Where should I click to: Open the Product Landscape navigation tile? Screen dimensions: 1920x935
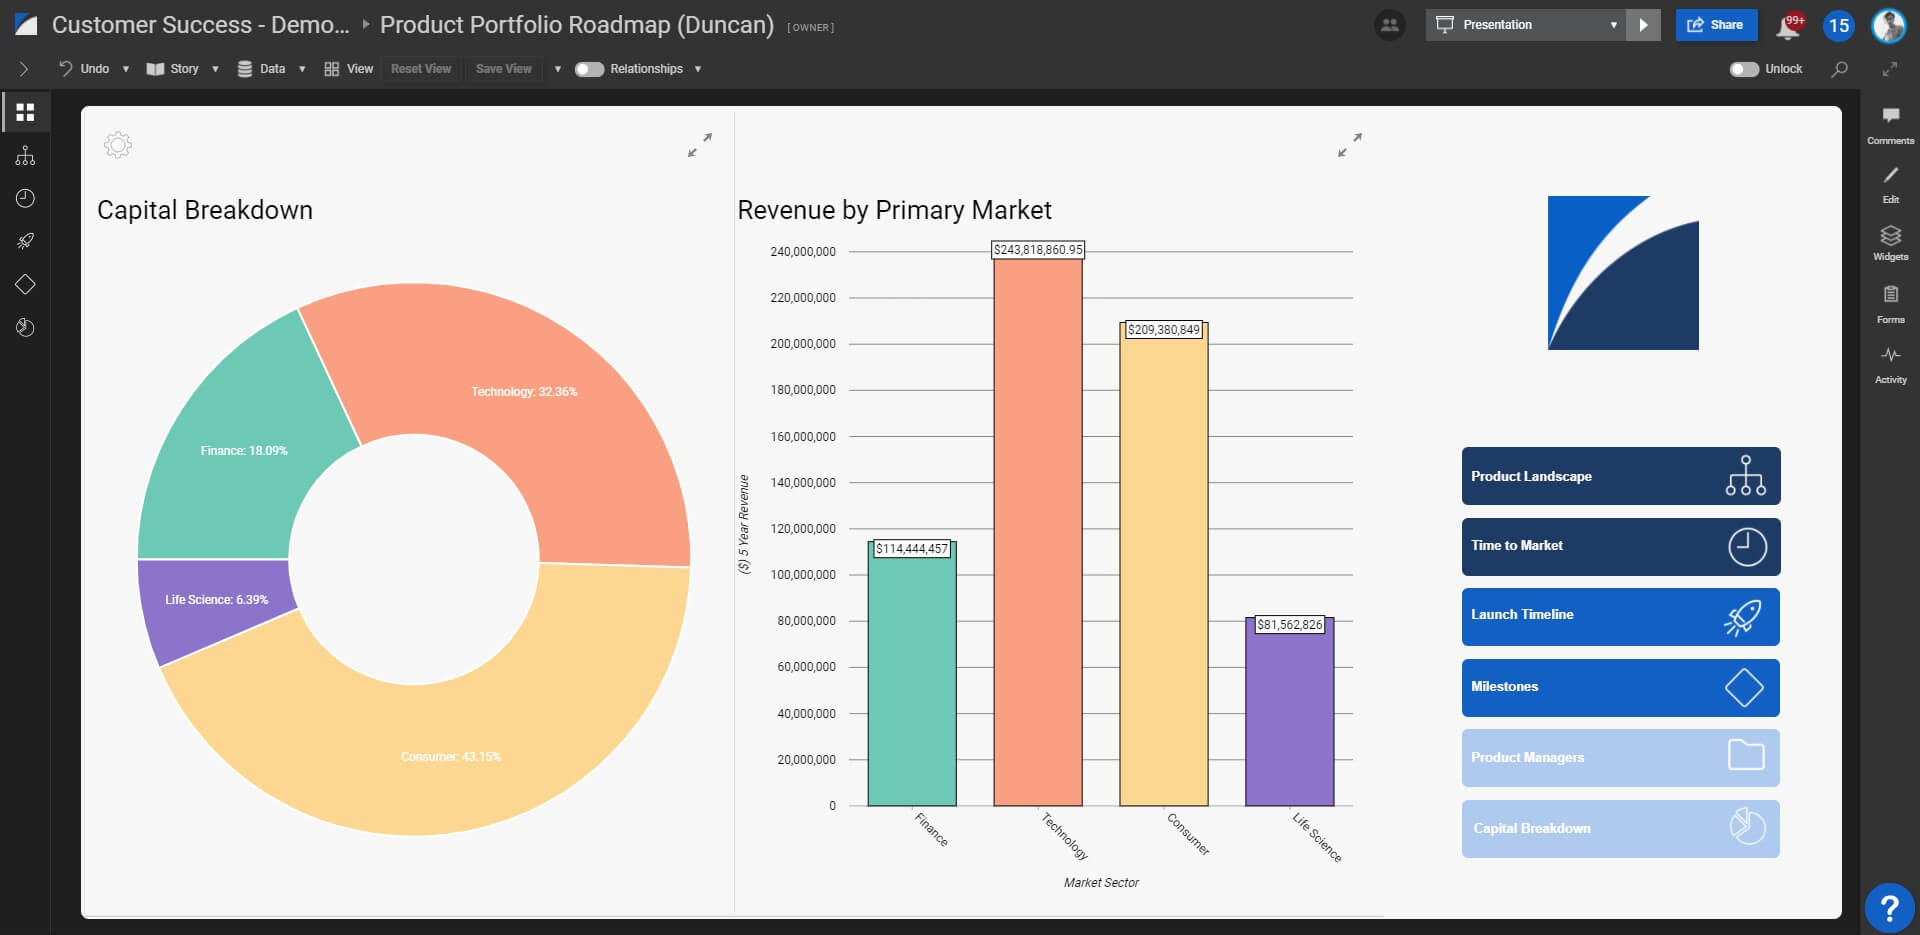1620,475
